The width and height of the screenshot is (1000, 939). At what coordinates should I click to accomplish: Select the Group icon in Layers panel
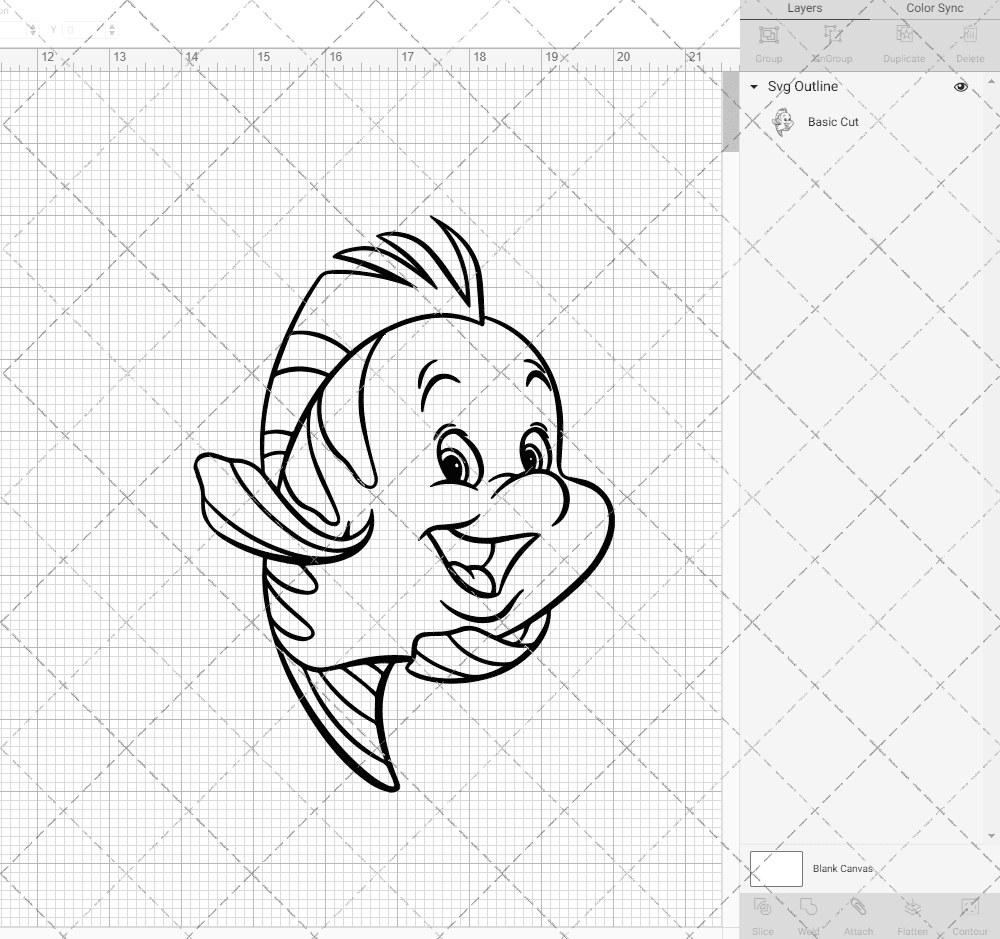[x=768, y=40]
